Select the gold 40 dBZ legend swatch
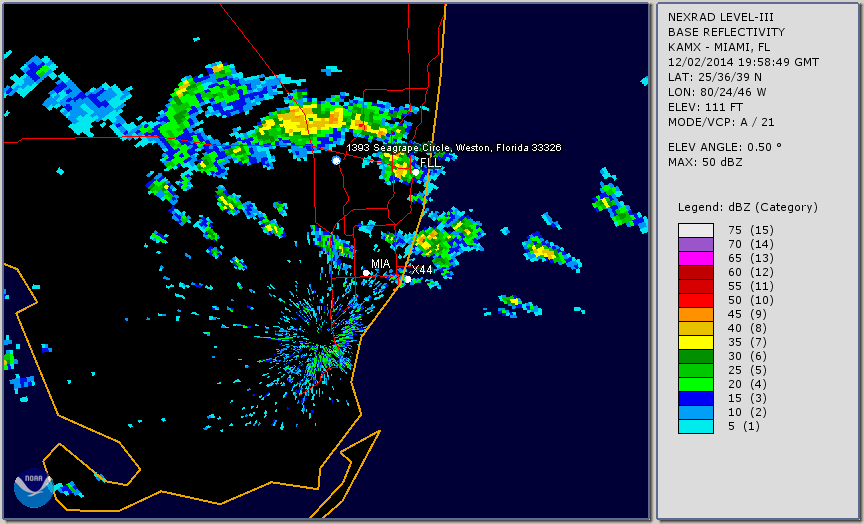 695,328
